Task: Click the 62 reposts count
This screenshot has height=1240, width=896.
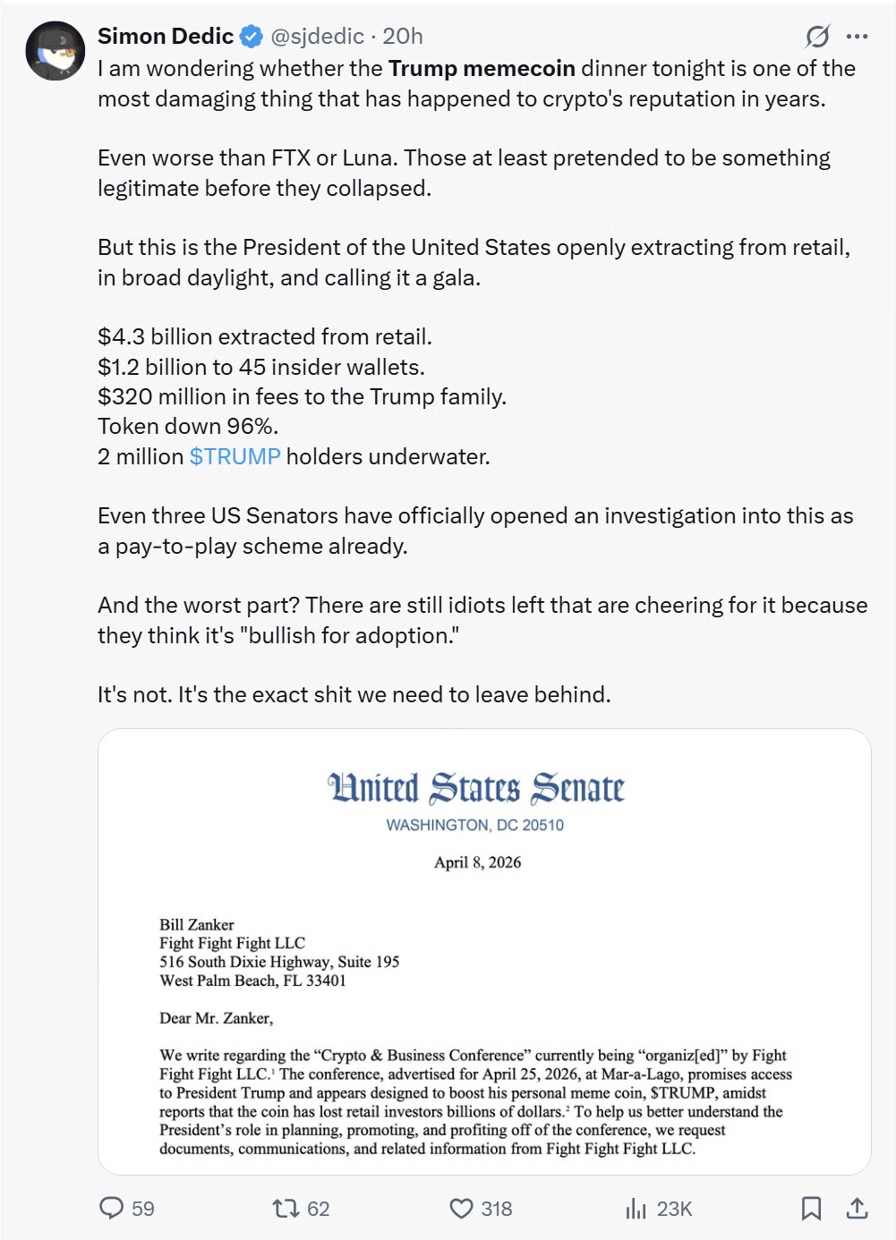Action: [318, 1208]
